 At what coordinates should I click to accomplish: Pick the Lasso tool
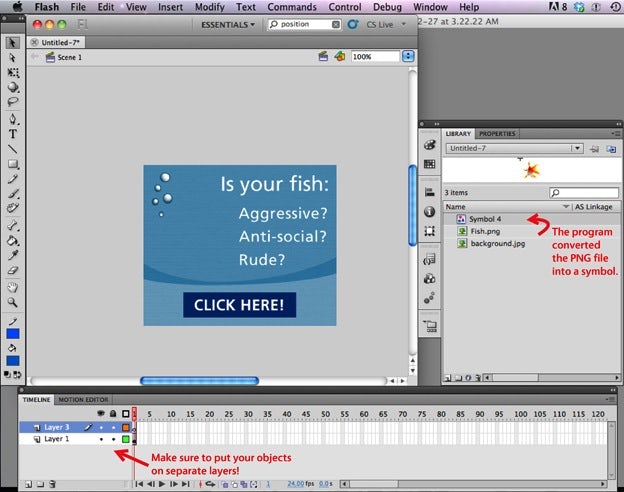(13, 102)
